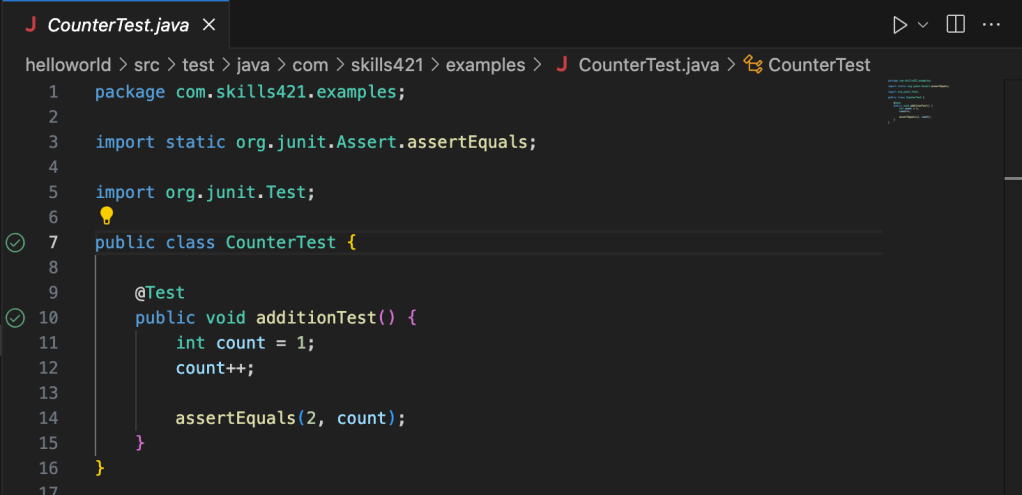
Task: Click the passed test icon beside CounterTest class
Action: coord(15,242)
